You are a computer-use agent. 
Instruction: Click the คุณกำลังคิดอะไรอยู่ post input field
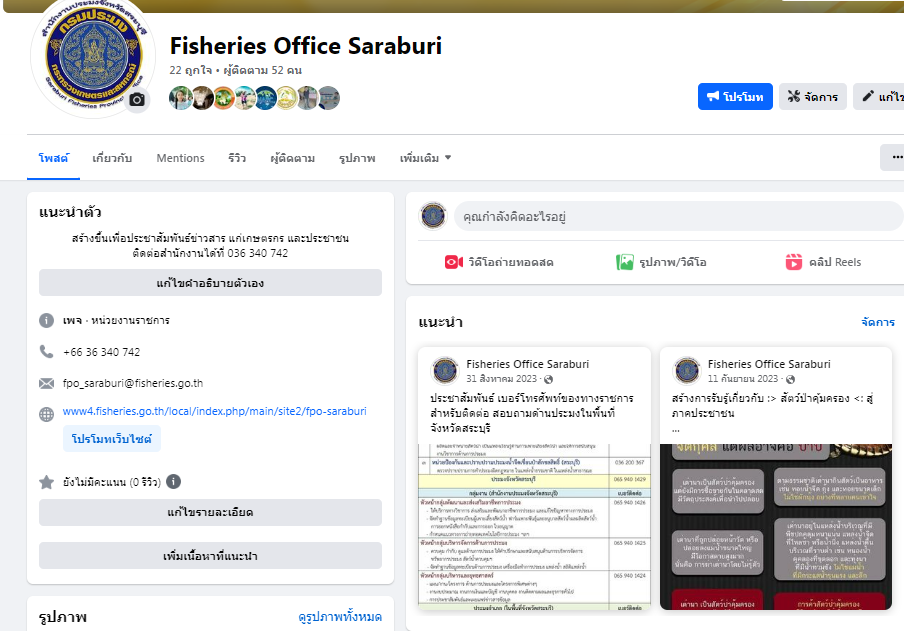click(679, 216)
